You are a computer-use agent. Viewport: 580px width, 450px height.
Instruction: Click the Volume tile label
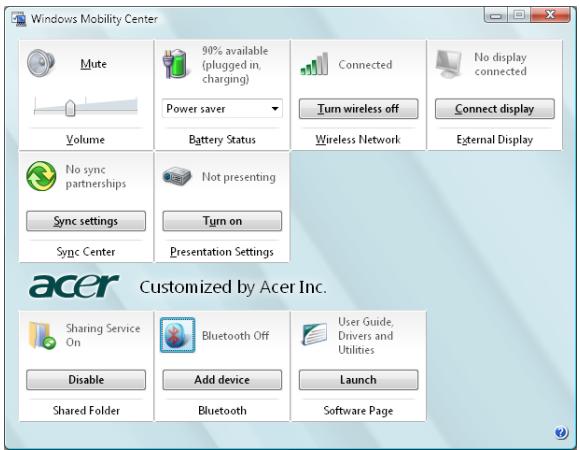[x=85, y=139]
